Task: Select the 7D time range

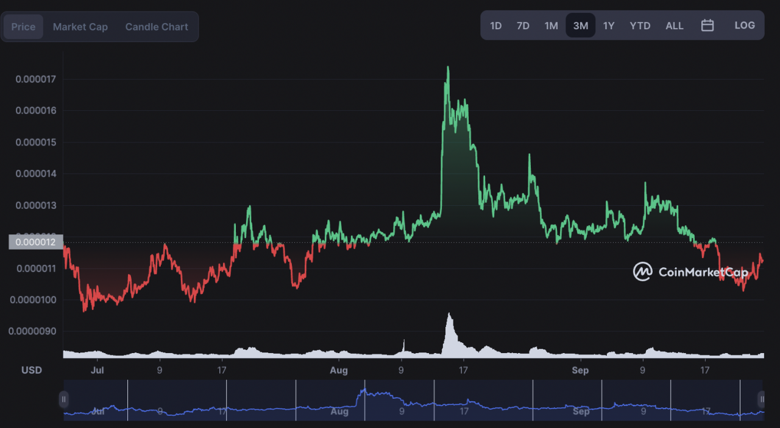Action: tap(523, 26)
